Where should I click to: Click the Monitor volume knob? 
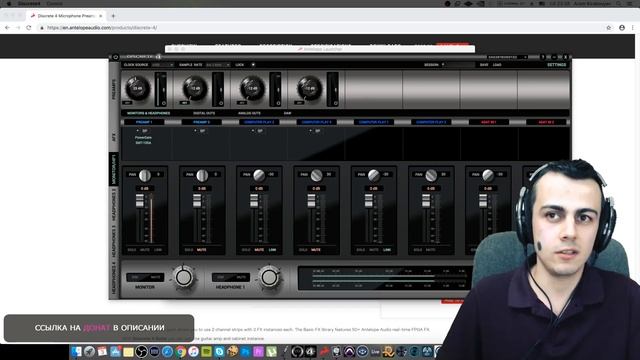(x=184, y=278)
